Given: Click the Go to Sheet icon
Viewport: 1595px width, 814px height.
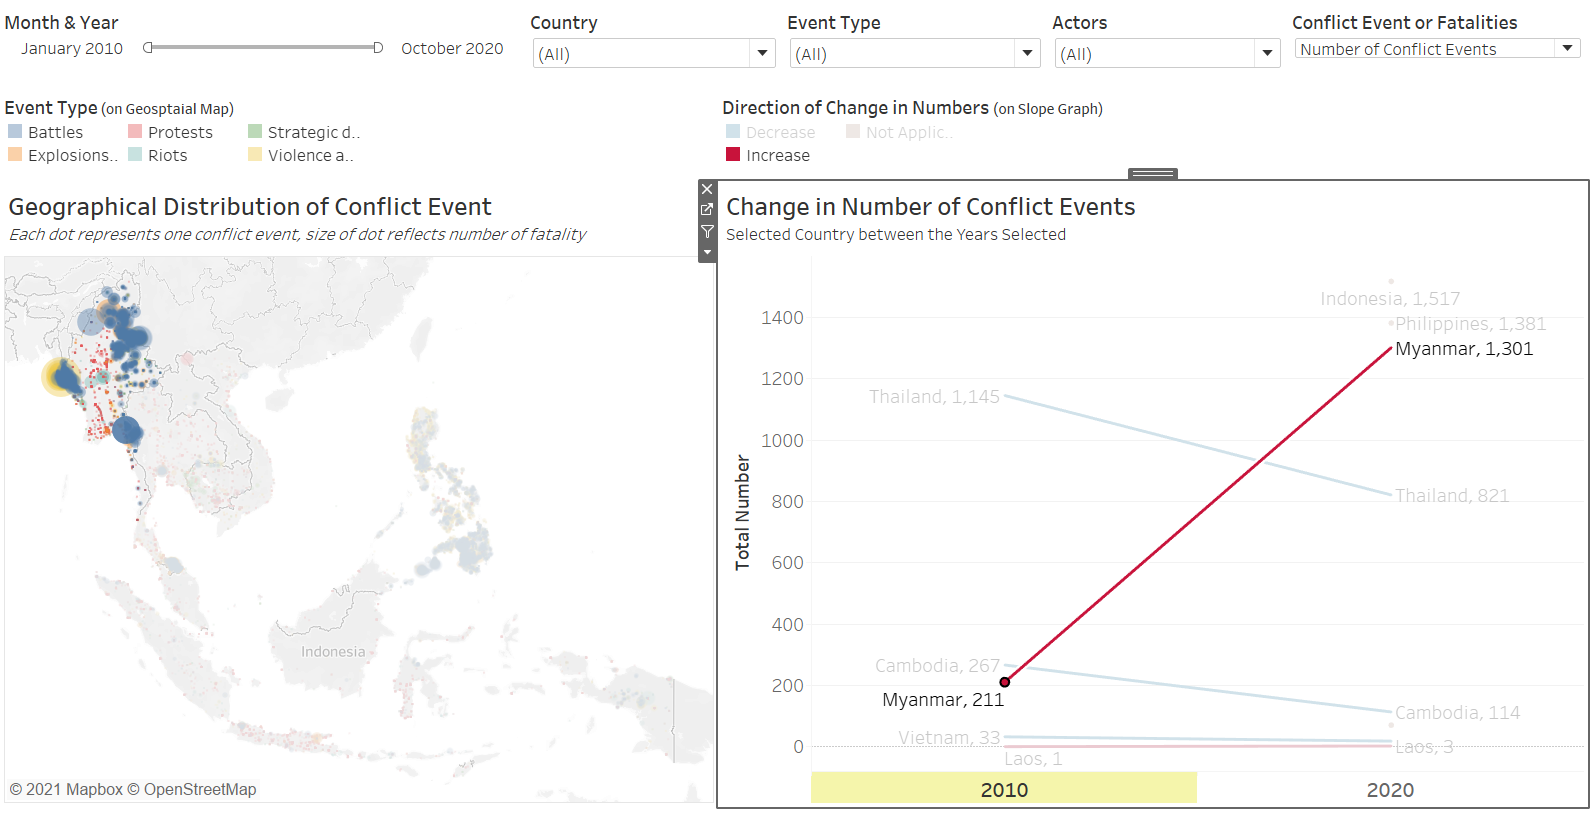Looking at the screenshot, I should [707, 210].
